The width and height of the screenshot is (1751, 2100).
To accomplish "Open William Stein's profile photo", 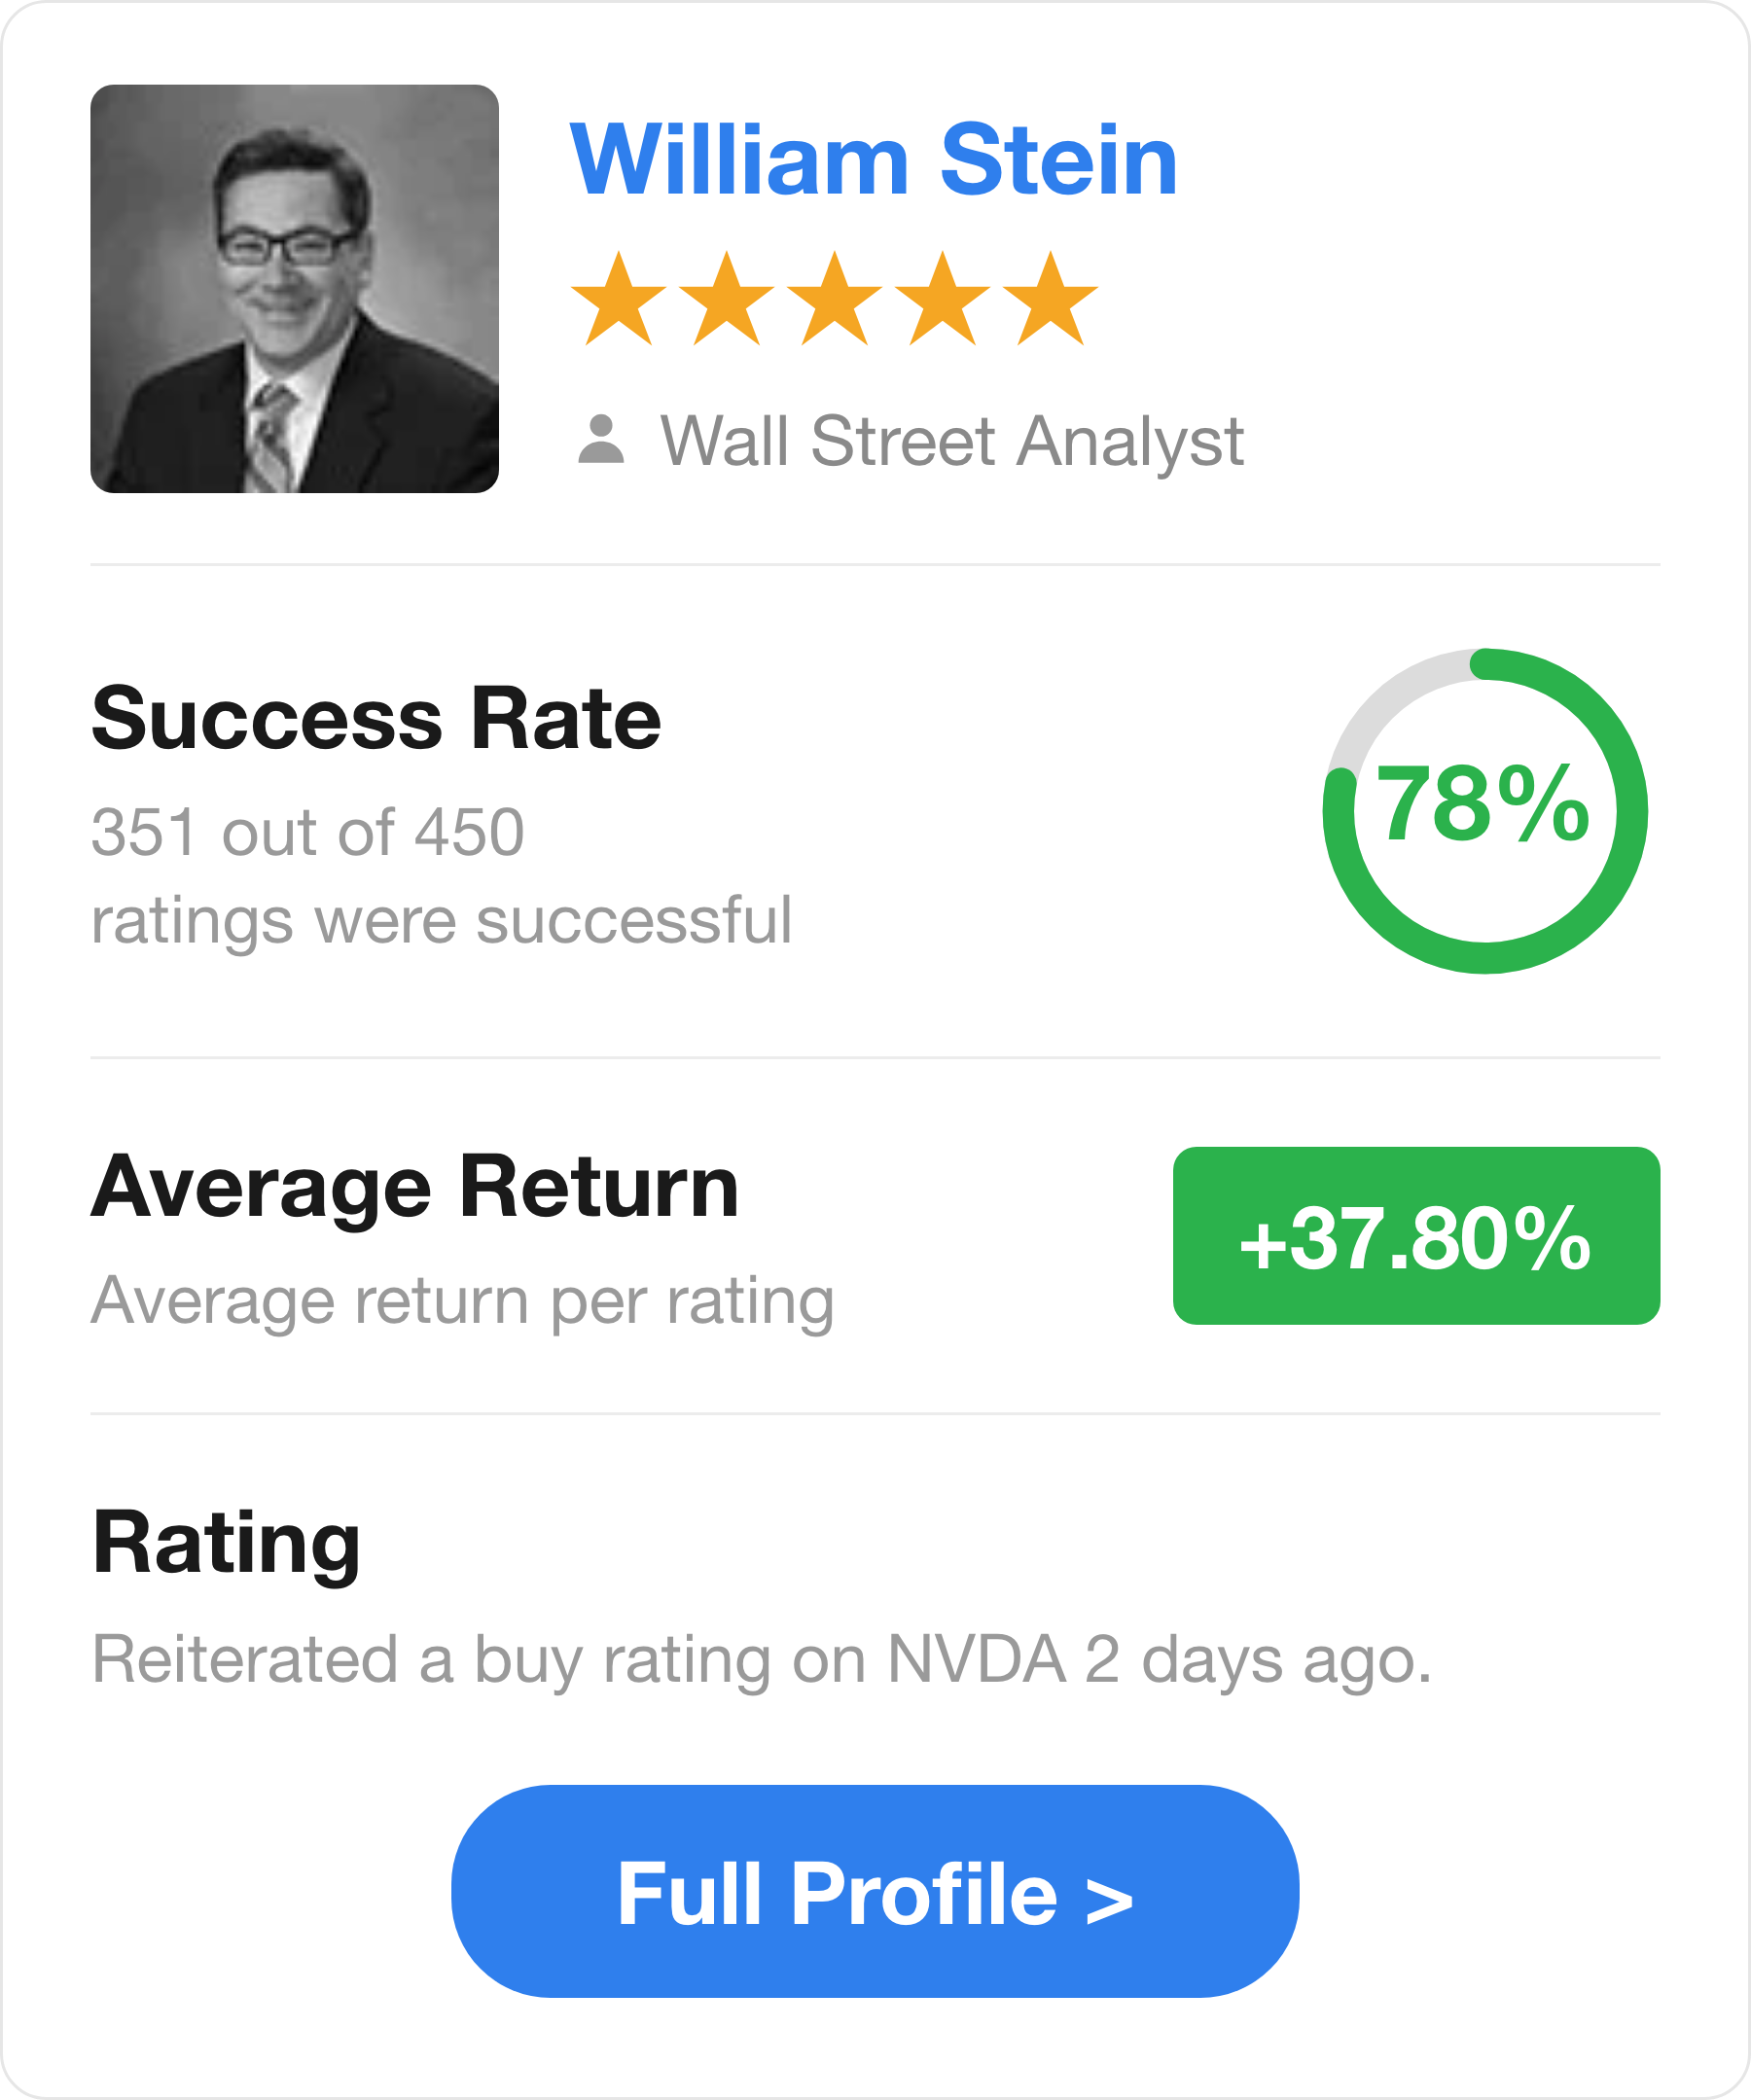I will tap(294, 289).
